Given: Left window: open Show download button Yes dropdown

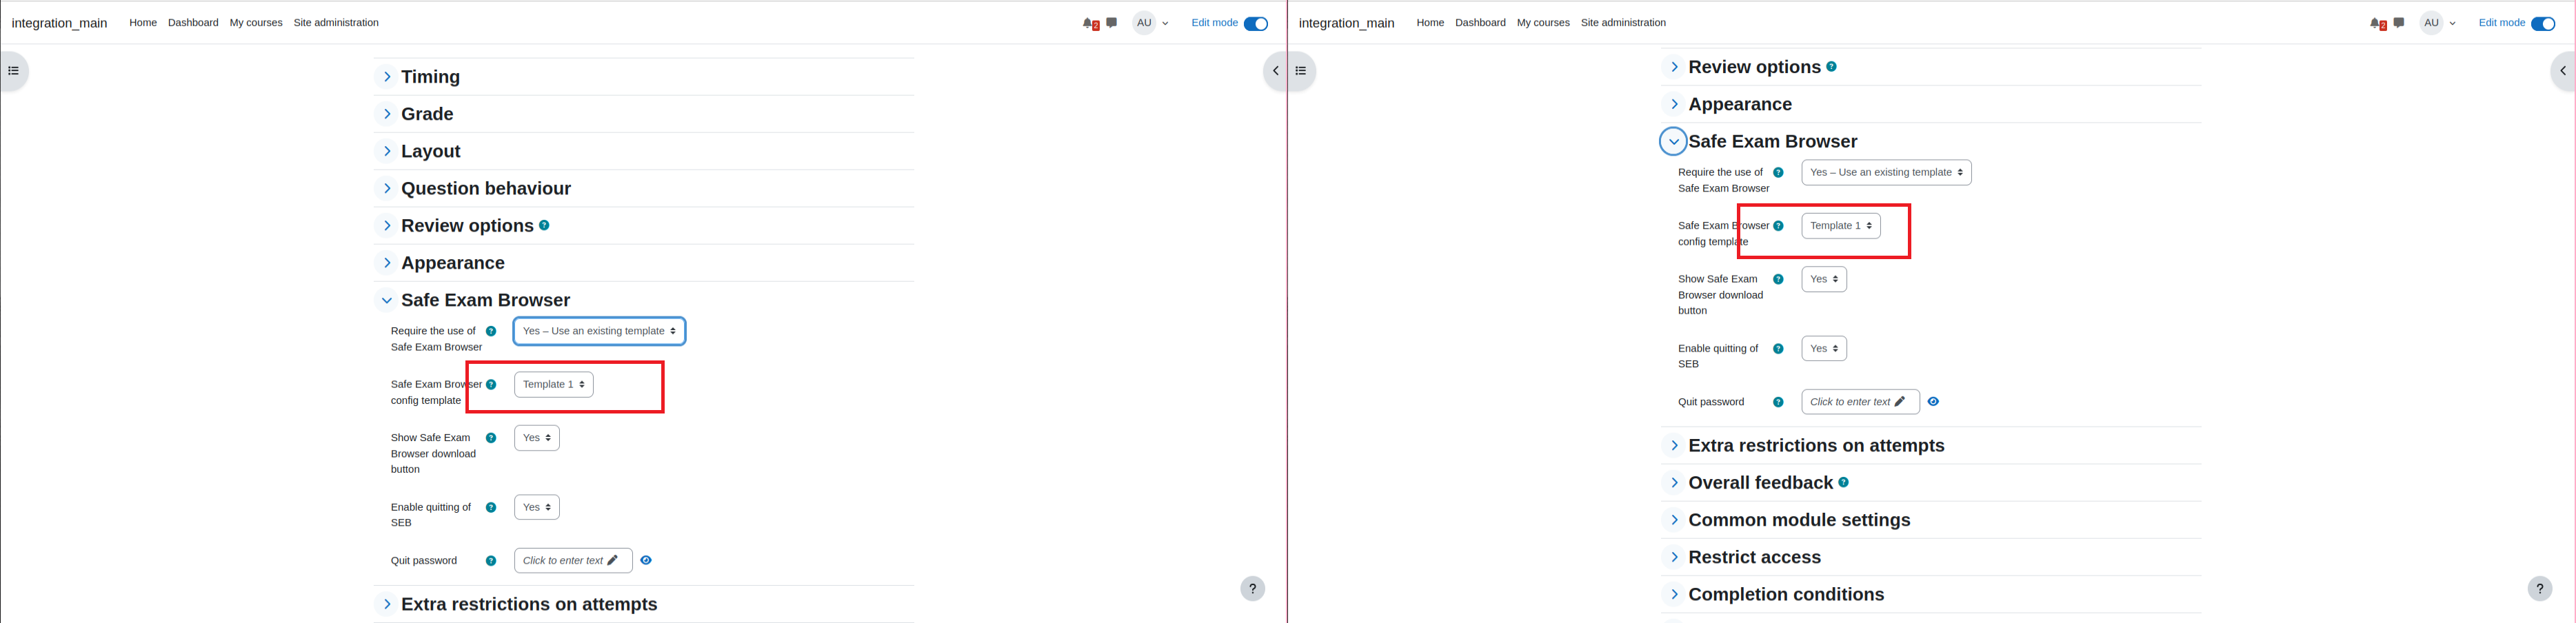Looking at the screenshot, I should click(x=537, y=438).
